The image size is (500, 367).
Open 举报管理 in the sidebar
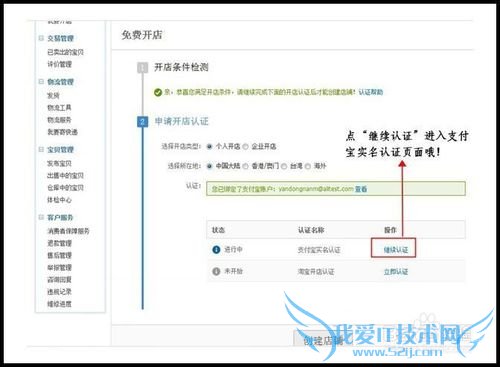pos(59,268)
